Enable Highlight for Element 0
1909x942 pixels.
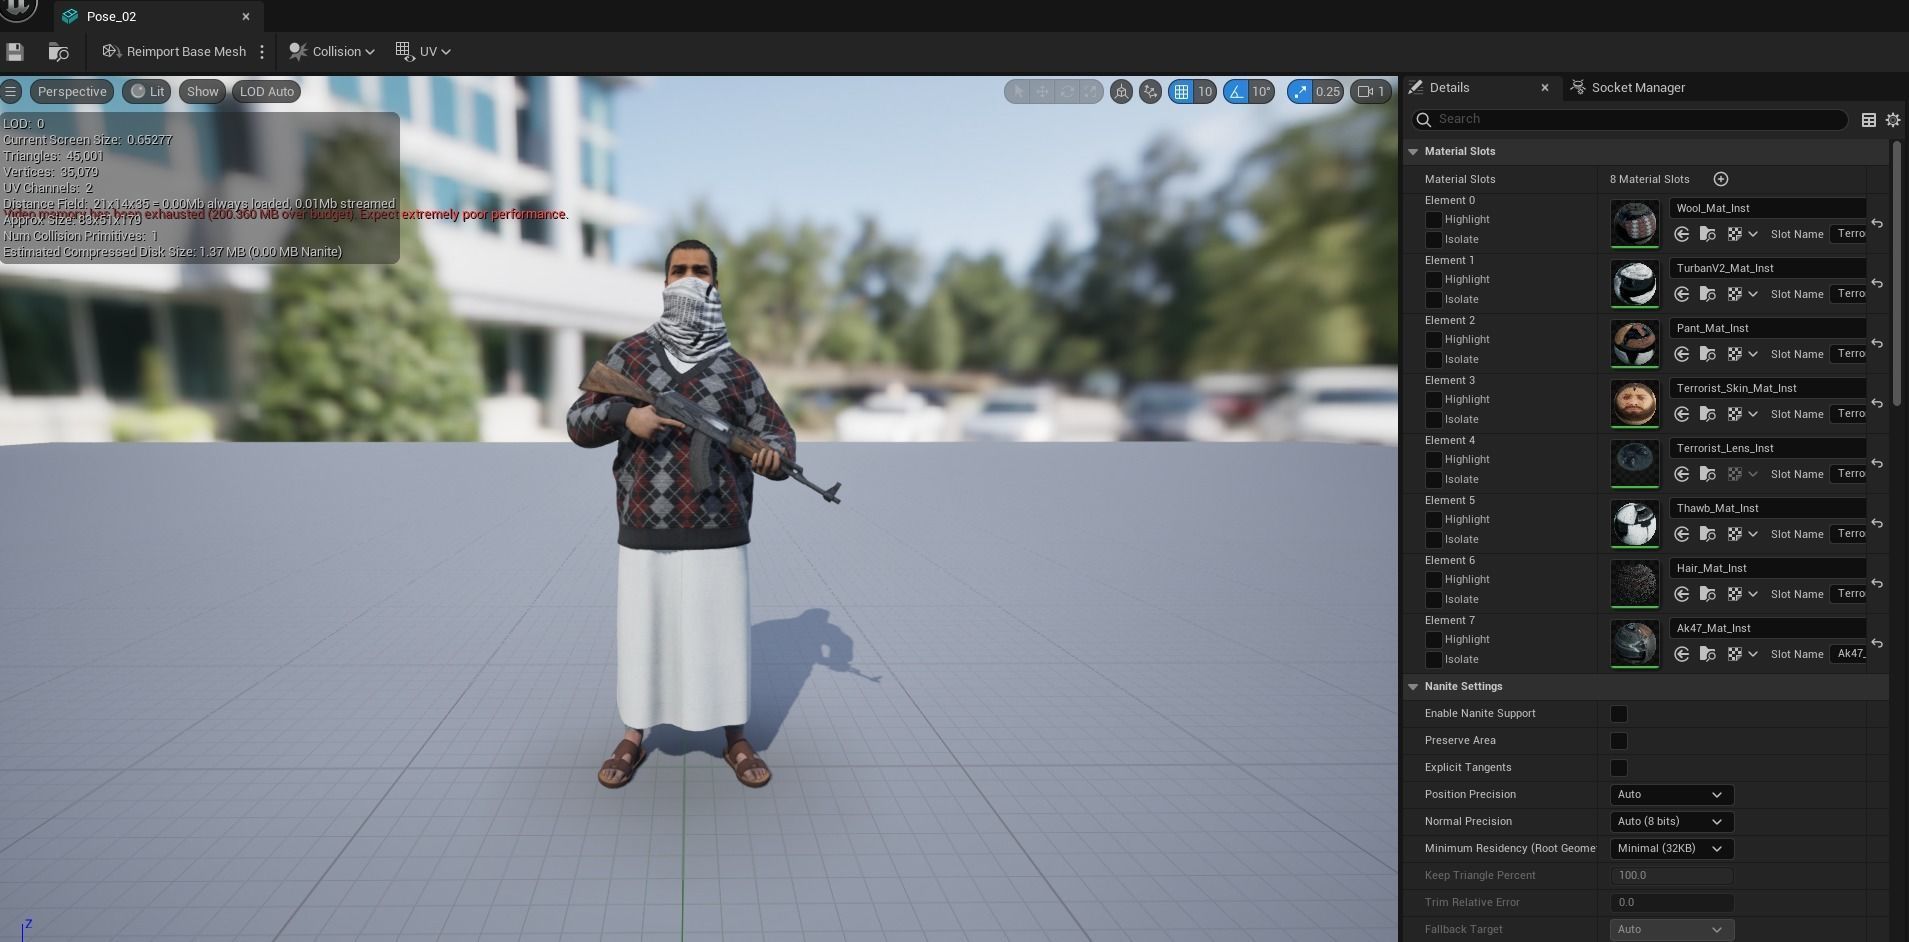1433,219
